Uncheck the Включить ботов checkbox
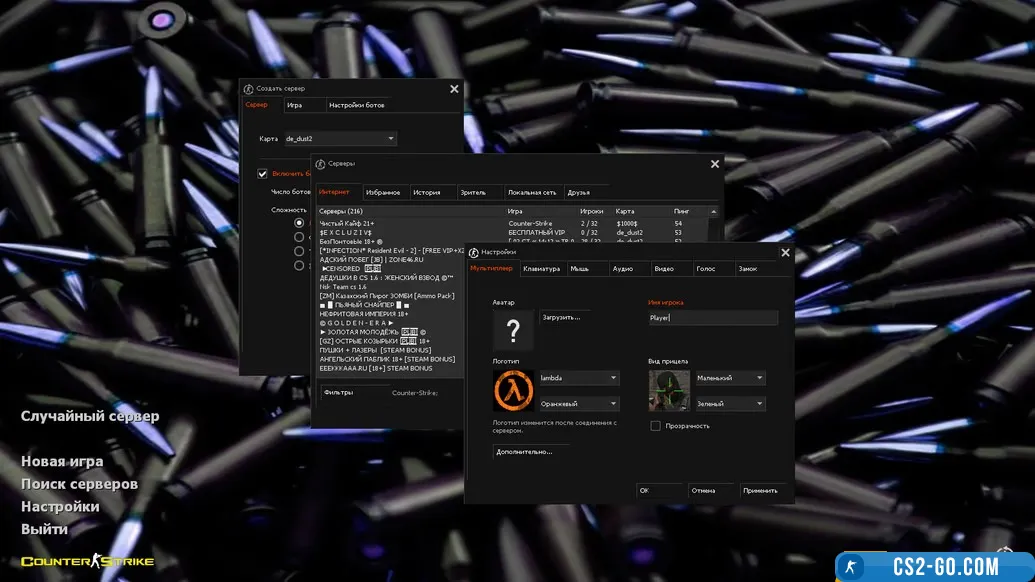1035x582 pixels. pyautogui.click(x=263, y=173)
